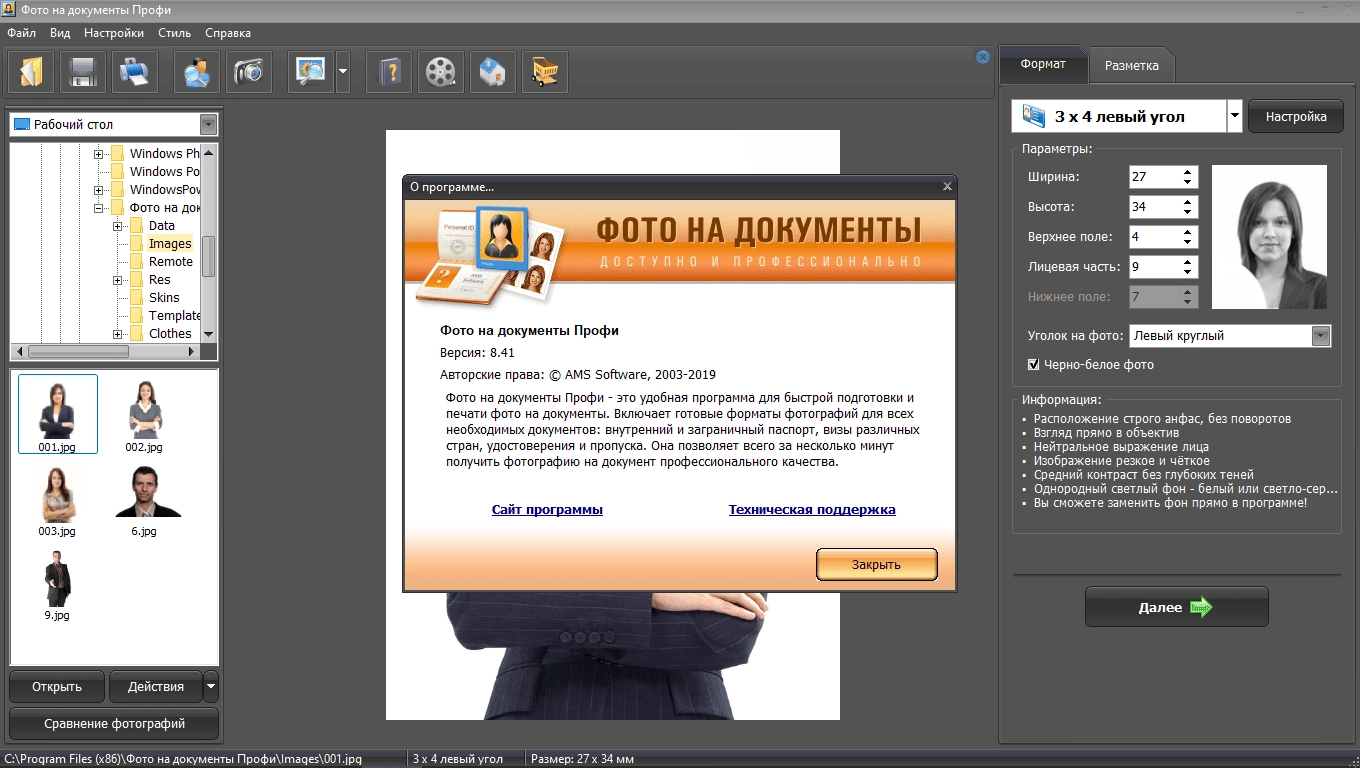Image resolution: width=1360 pixels, height=768 pixels.
Task: Select the 6.jpg thumbnail
Action: [145, 500]
